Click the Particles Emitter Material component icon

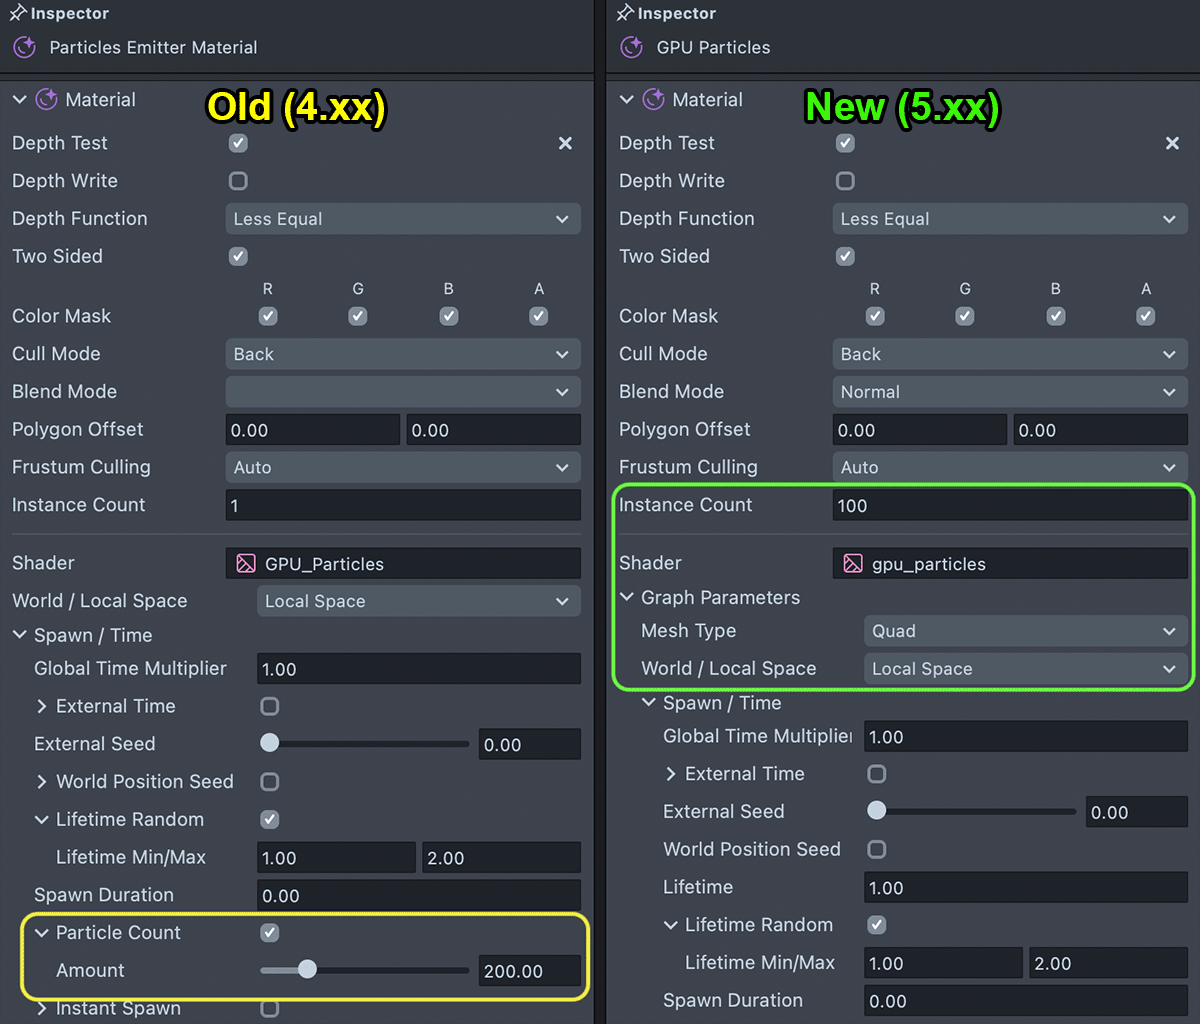coord(24,47)
